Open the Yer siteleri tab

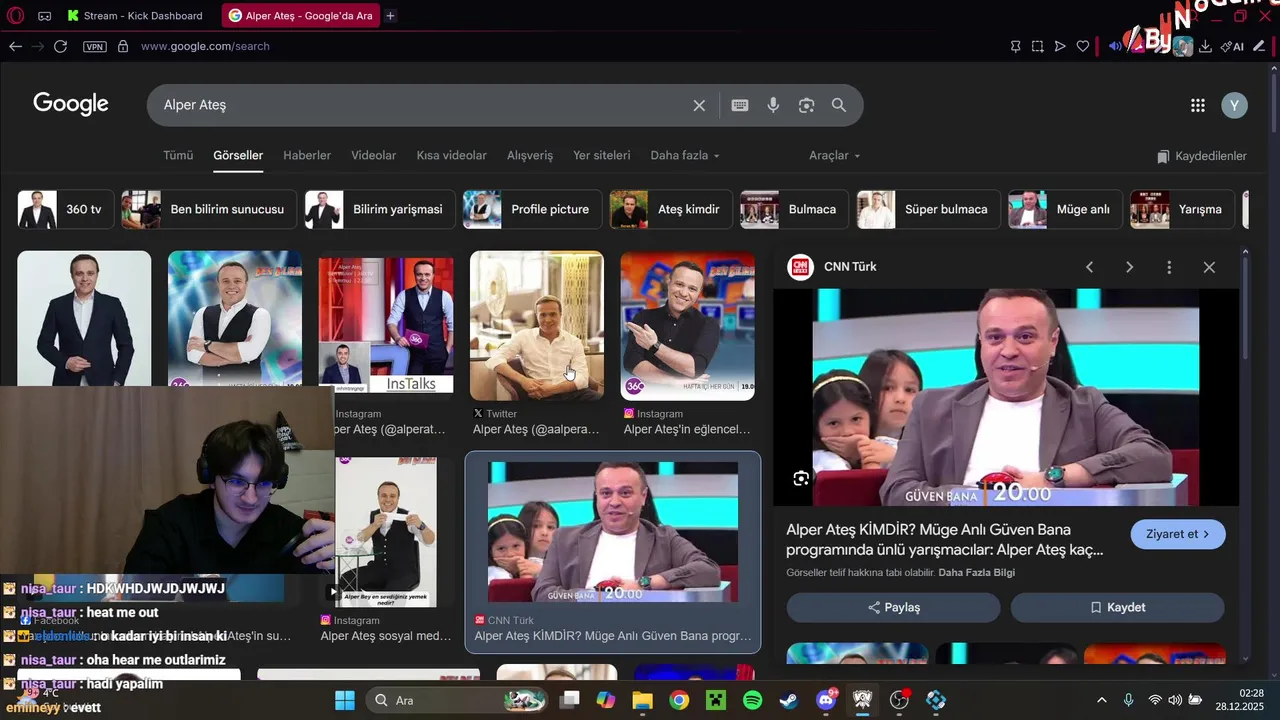point(602,155)
